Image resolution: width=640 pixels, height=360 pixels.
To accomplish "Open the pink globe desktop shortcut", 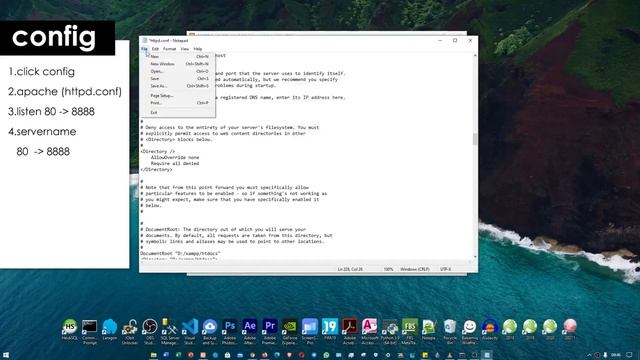I will coord(570,330).
